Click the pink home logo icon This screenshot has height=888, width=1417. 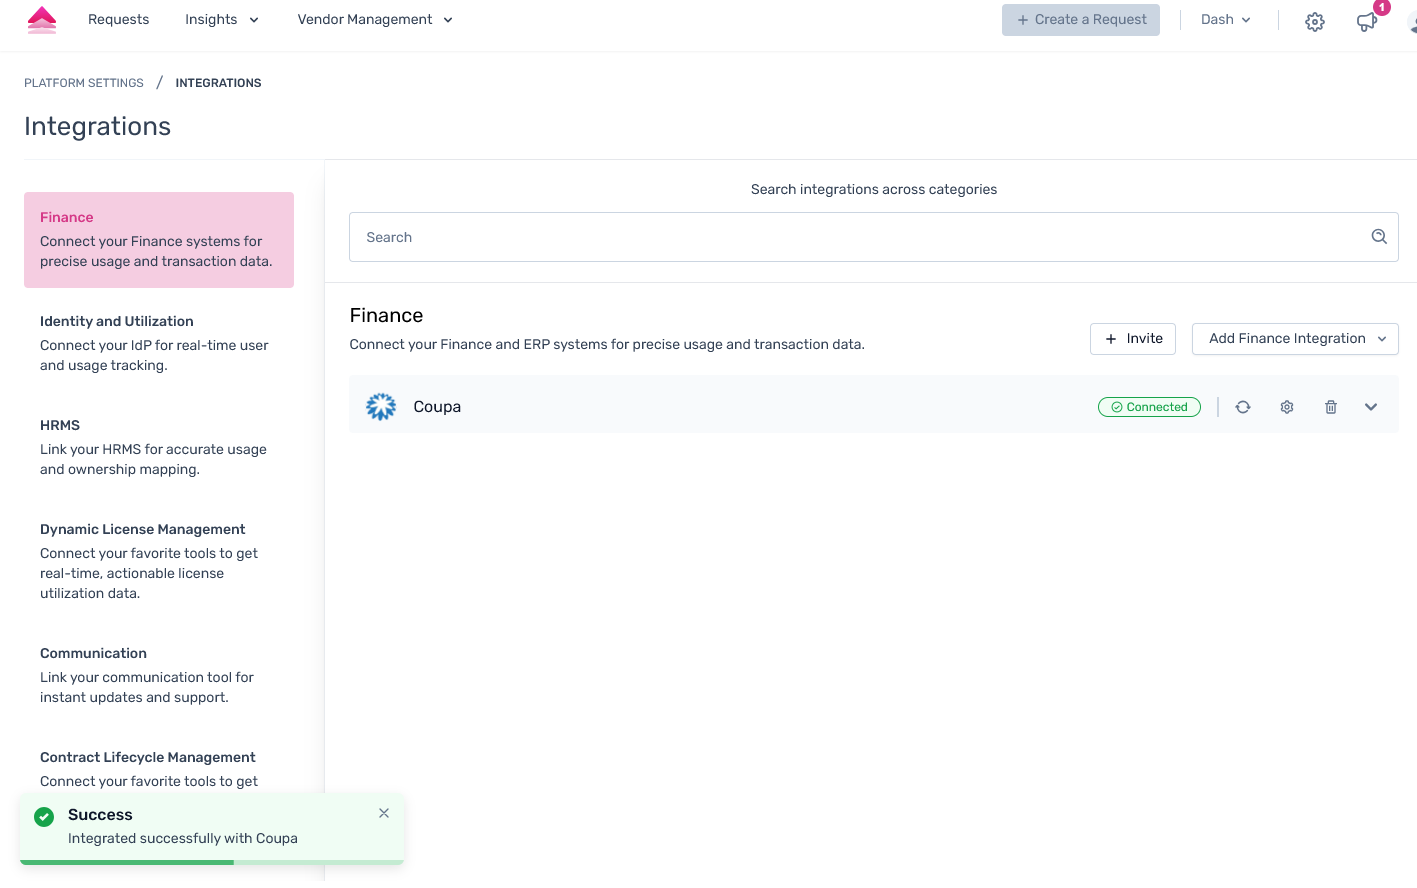point(42,20)
